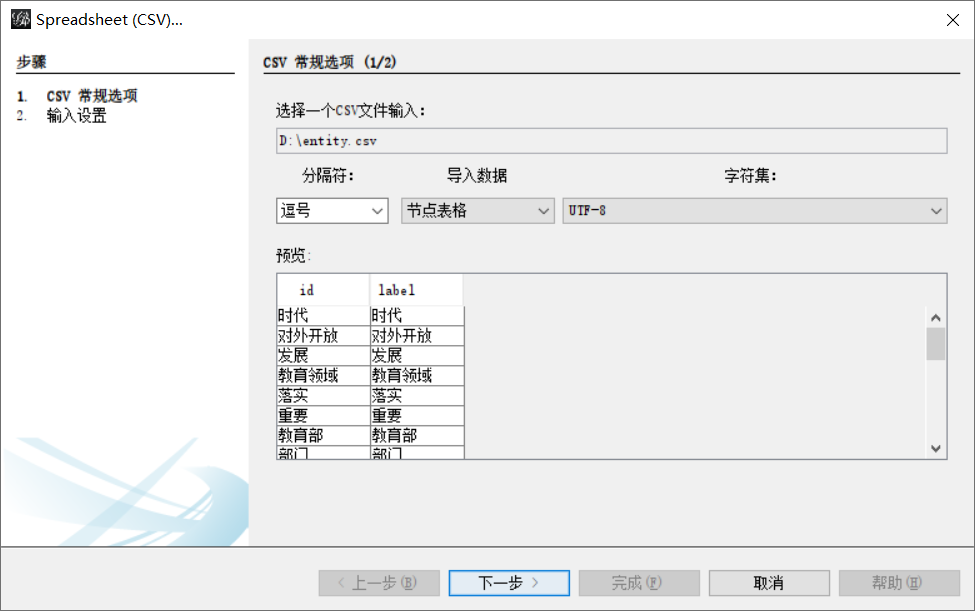Click the 预览 label
Viewport: 975px width, 611px height.
tap(293, 255)
